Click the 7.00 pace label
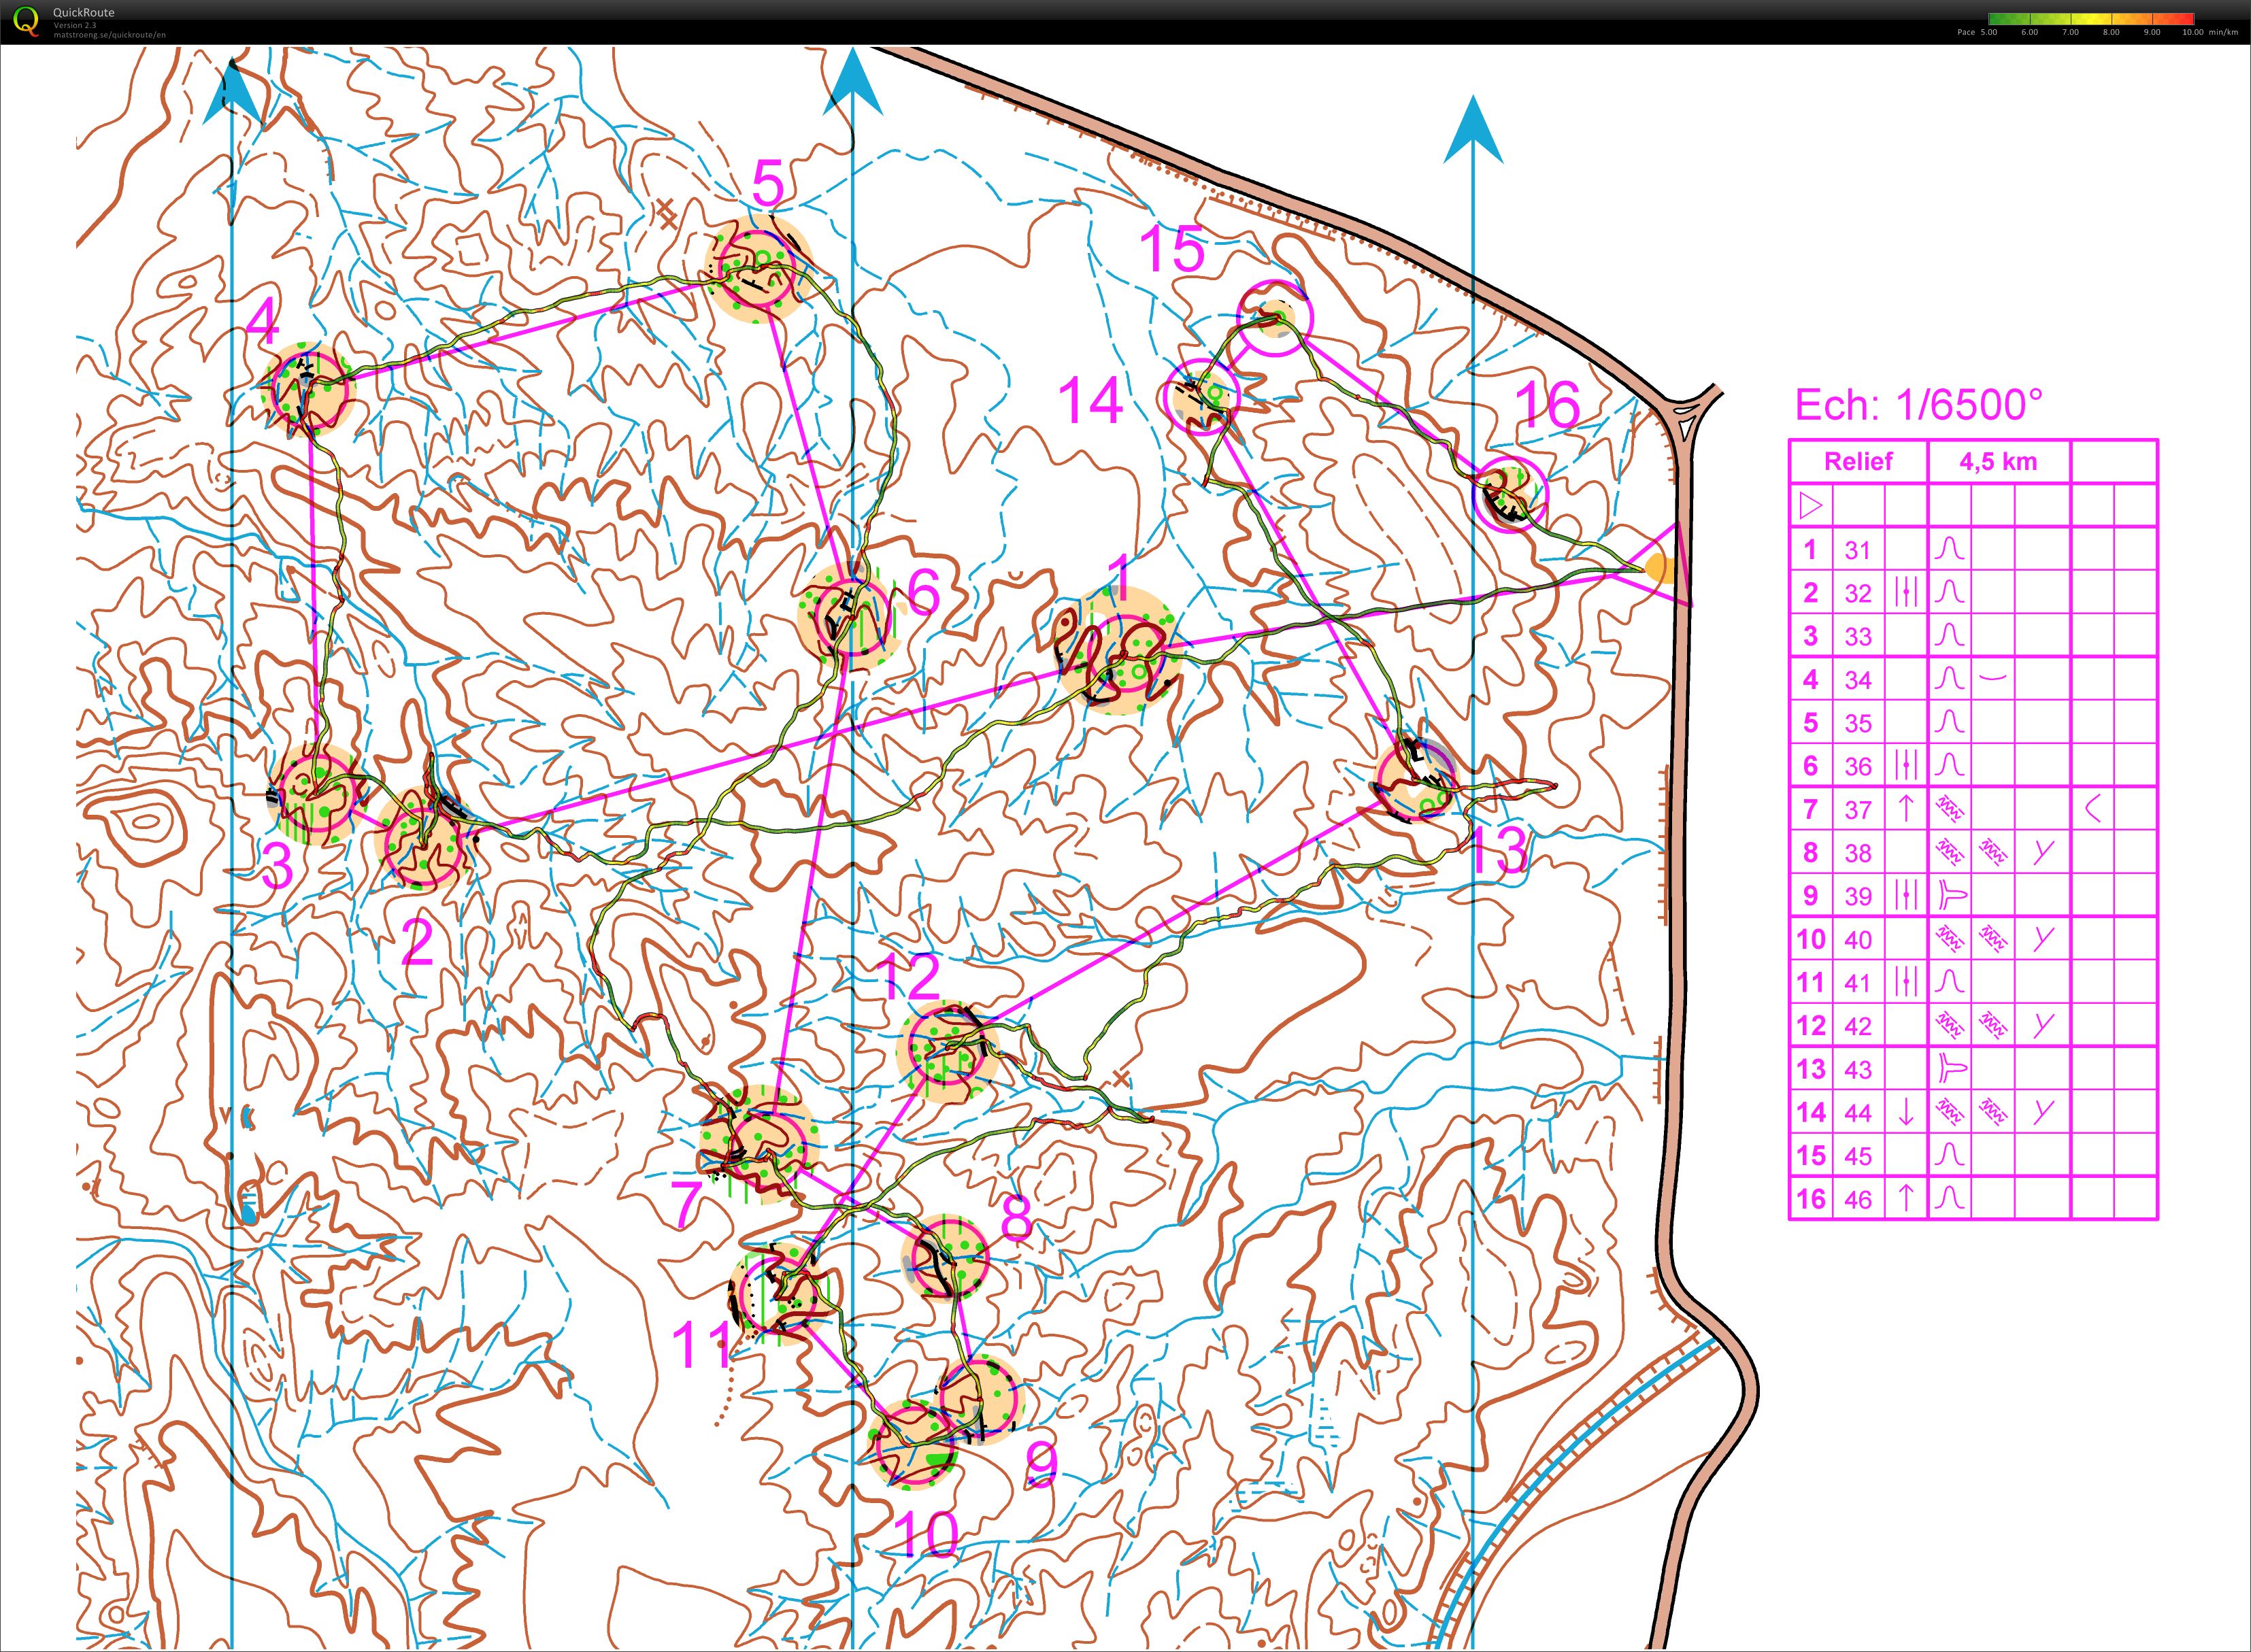The height and width of the screenshot is (1652, 2251). click(x=2070, y=33)
